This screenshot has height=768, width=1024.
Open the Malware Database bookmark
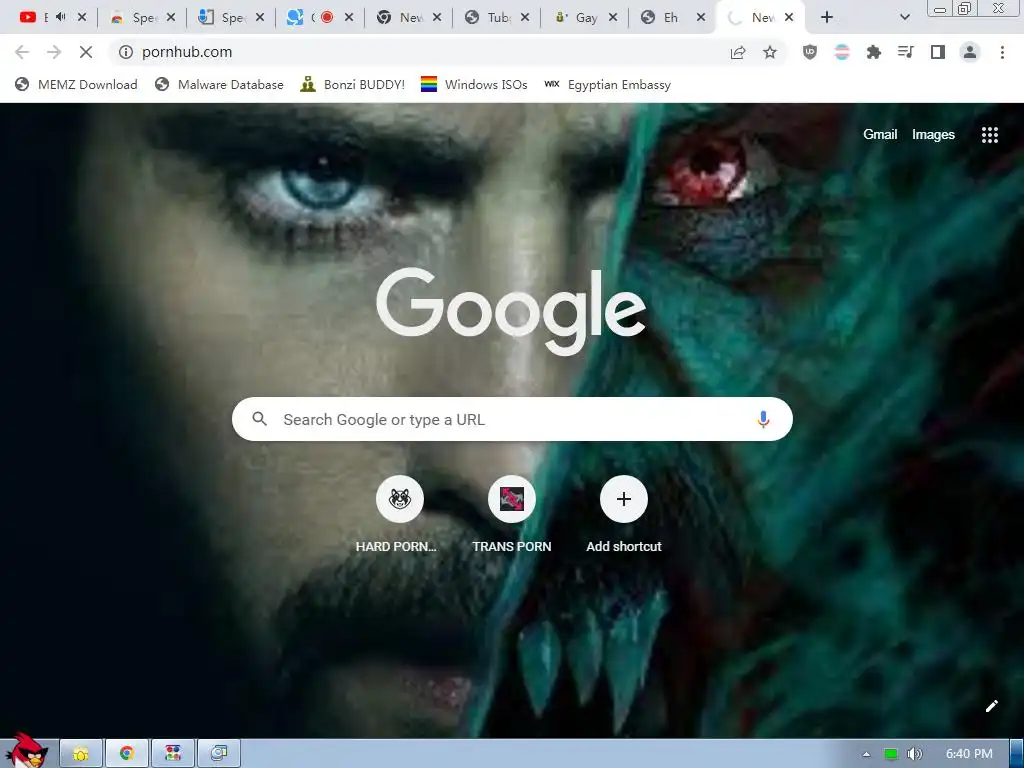coord(219,85)
